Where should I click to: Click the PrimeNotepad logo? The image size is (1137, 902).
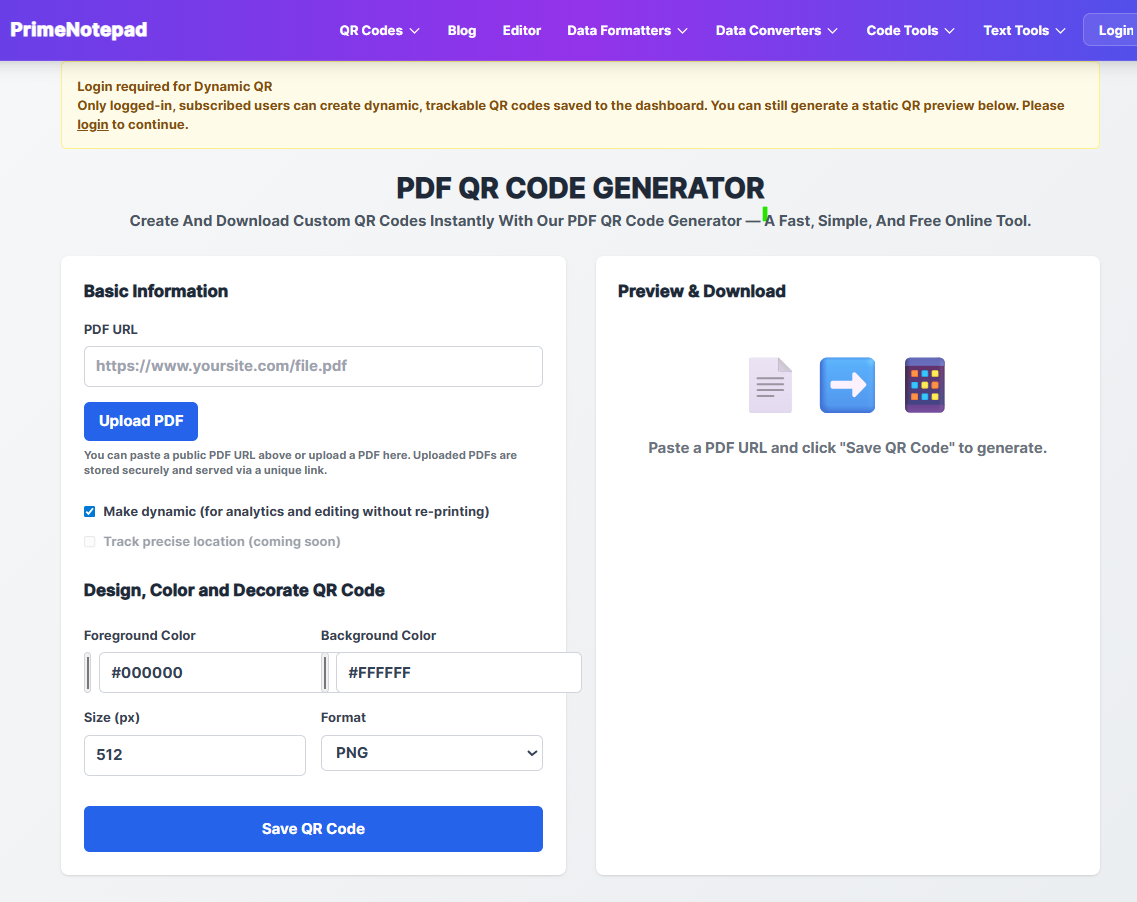[x=78, y=29]
